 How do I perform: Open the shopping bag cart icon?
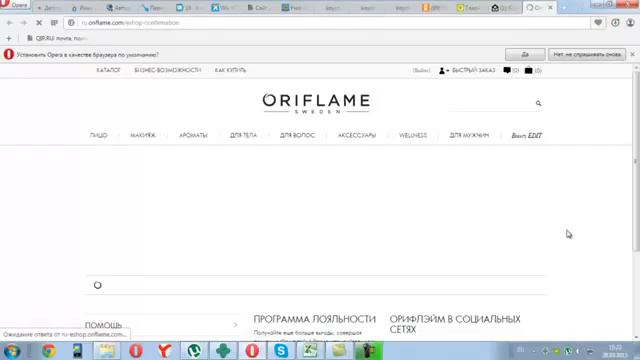pyautogui.click(x=529, y=70)
